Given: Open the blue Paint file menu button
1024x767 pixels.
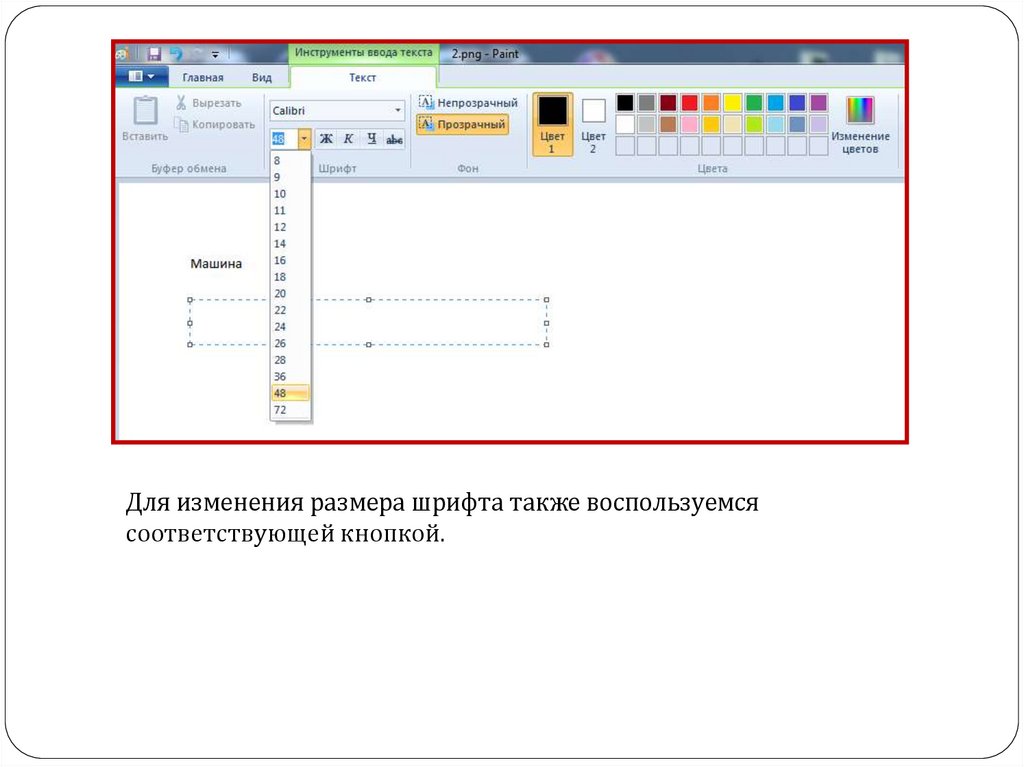Looking at the screenshot, I should 141,77.
